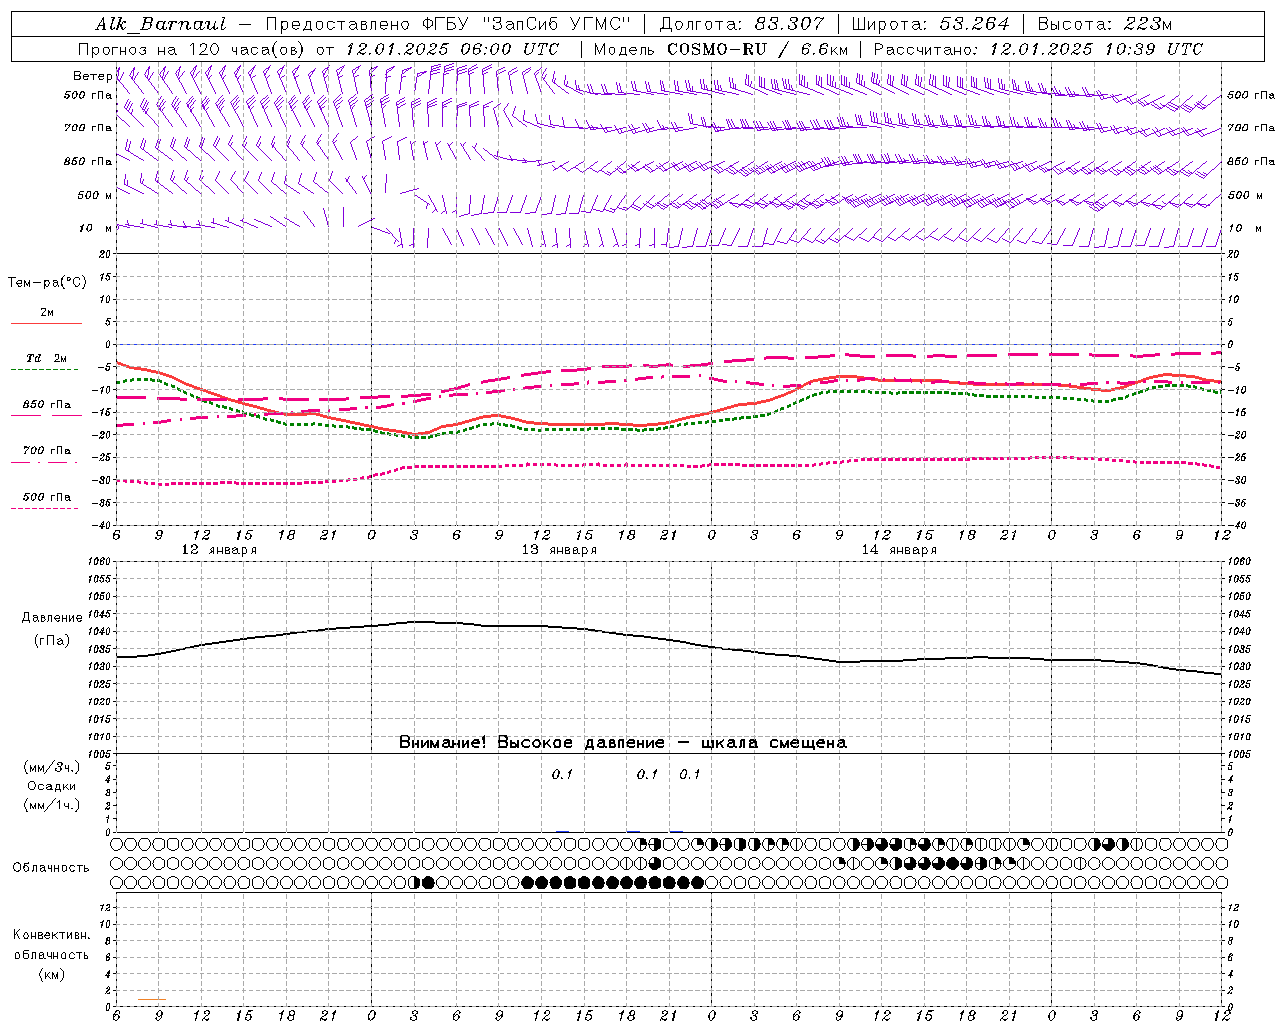
Task: Select the Td 2м dew point legend entry
Action: pyautogui.click(x=47, y=358)
